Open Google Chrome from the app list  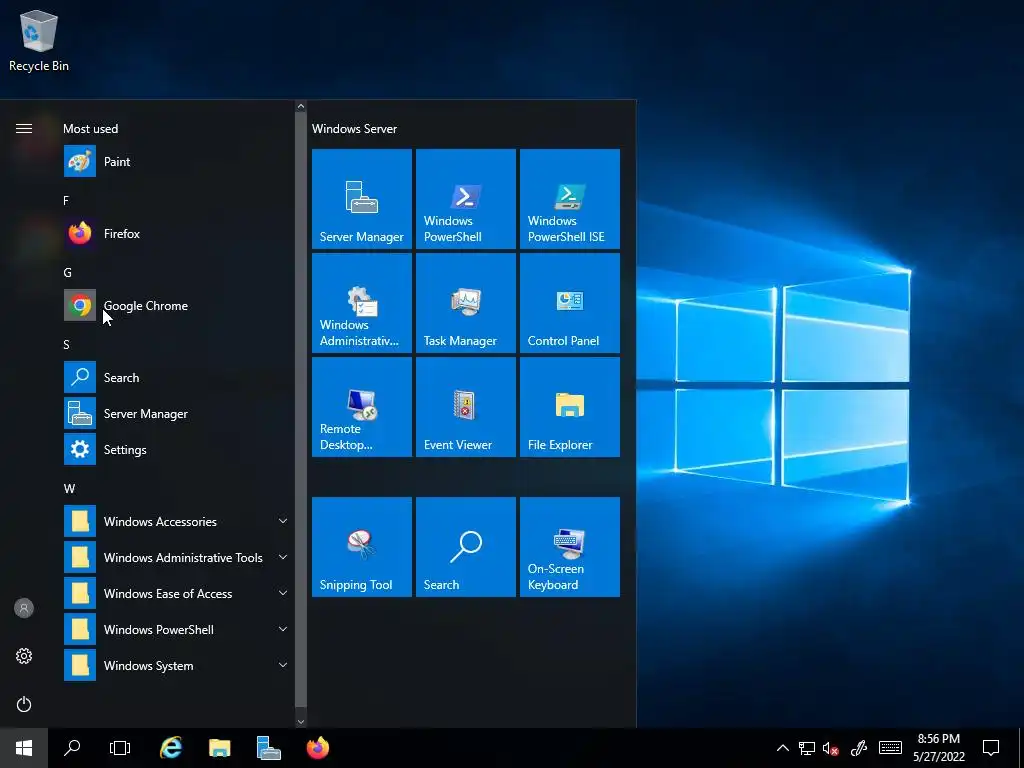[176, 305]
